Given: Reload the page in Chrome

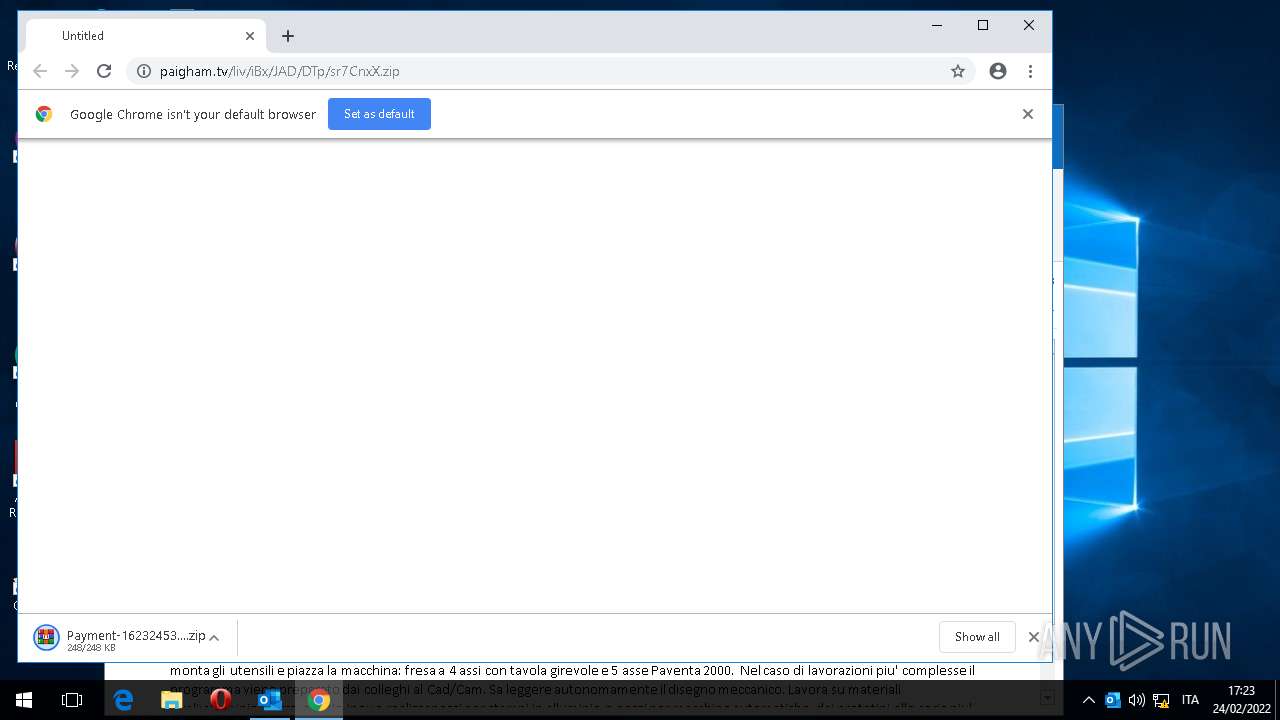Looking at the screenshot, I should tap(104, 71).
